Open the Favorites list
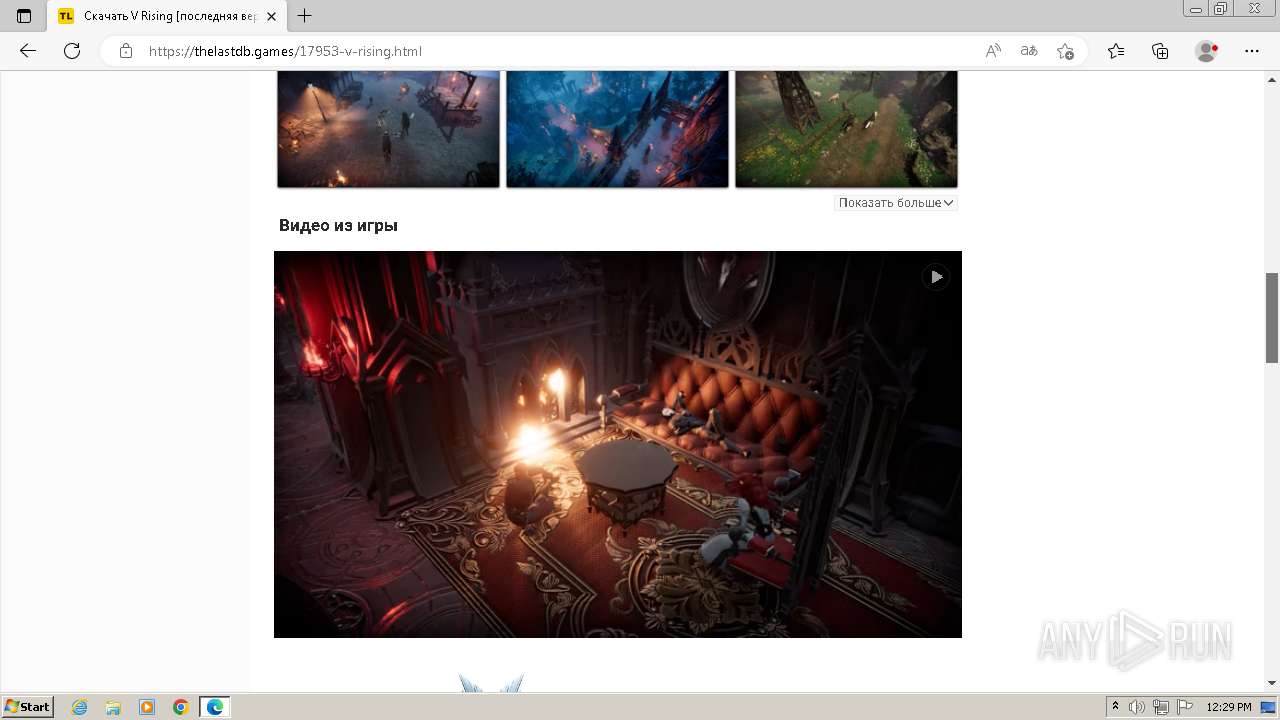1280x720 pixels. (x=1116, y=51)
